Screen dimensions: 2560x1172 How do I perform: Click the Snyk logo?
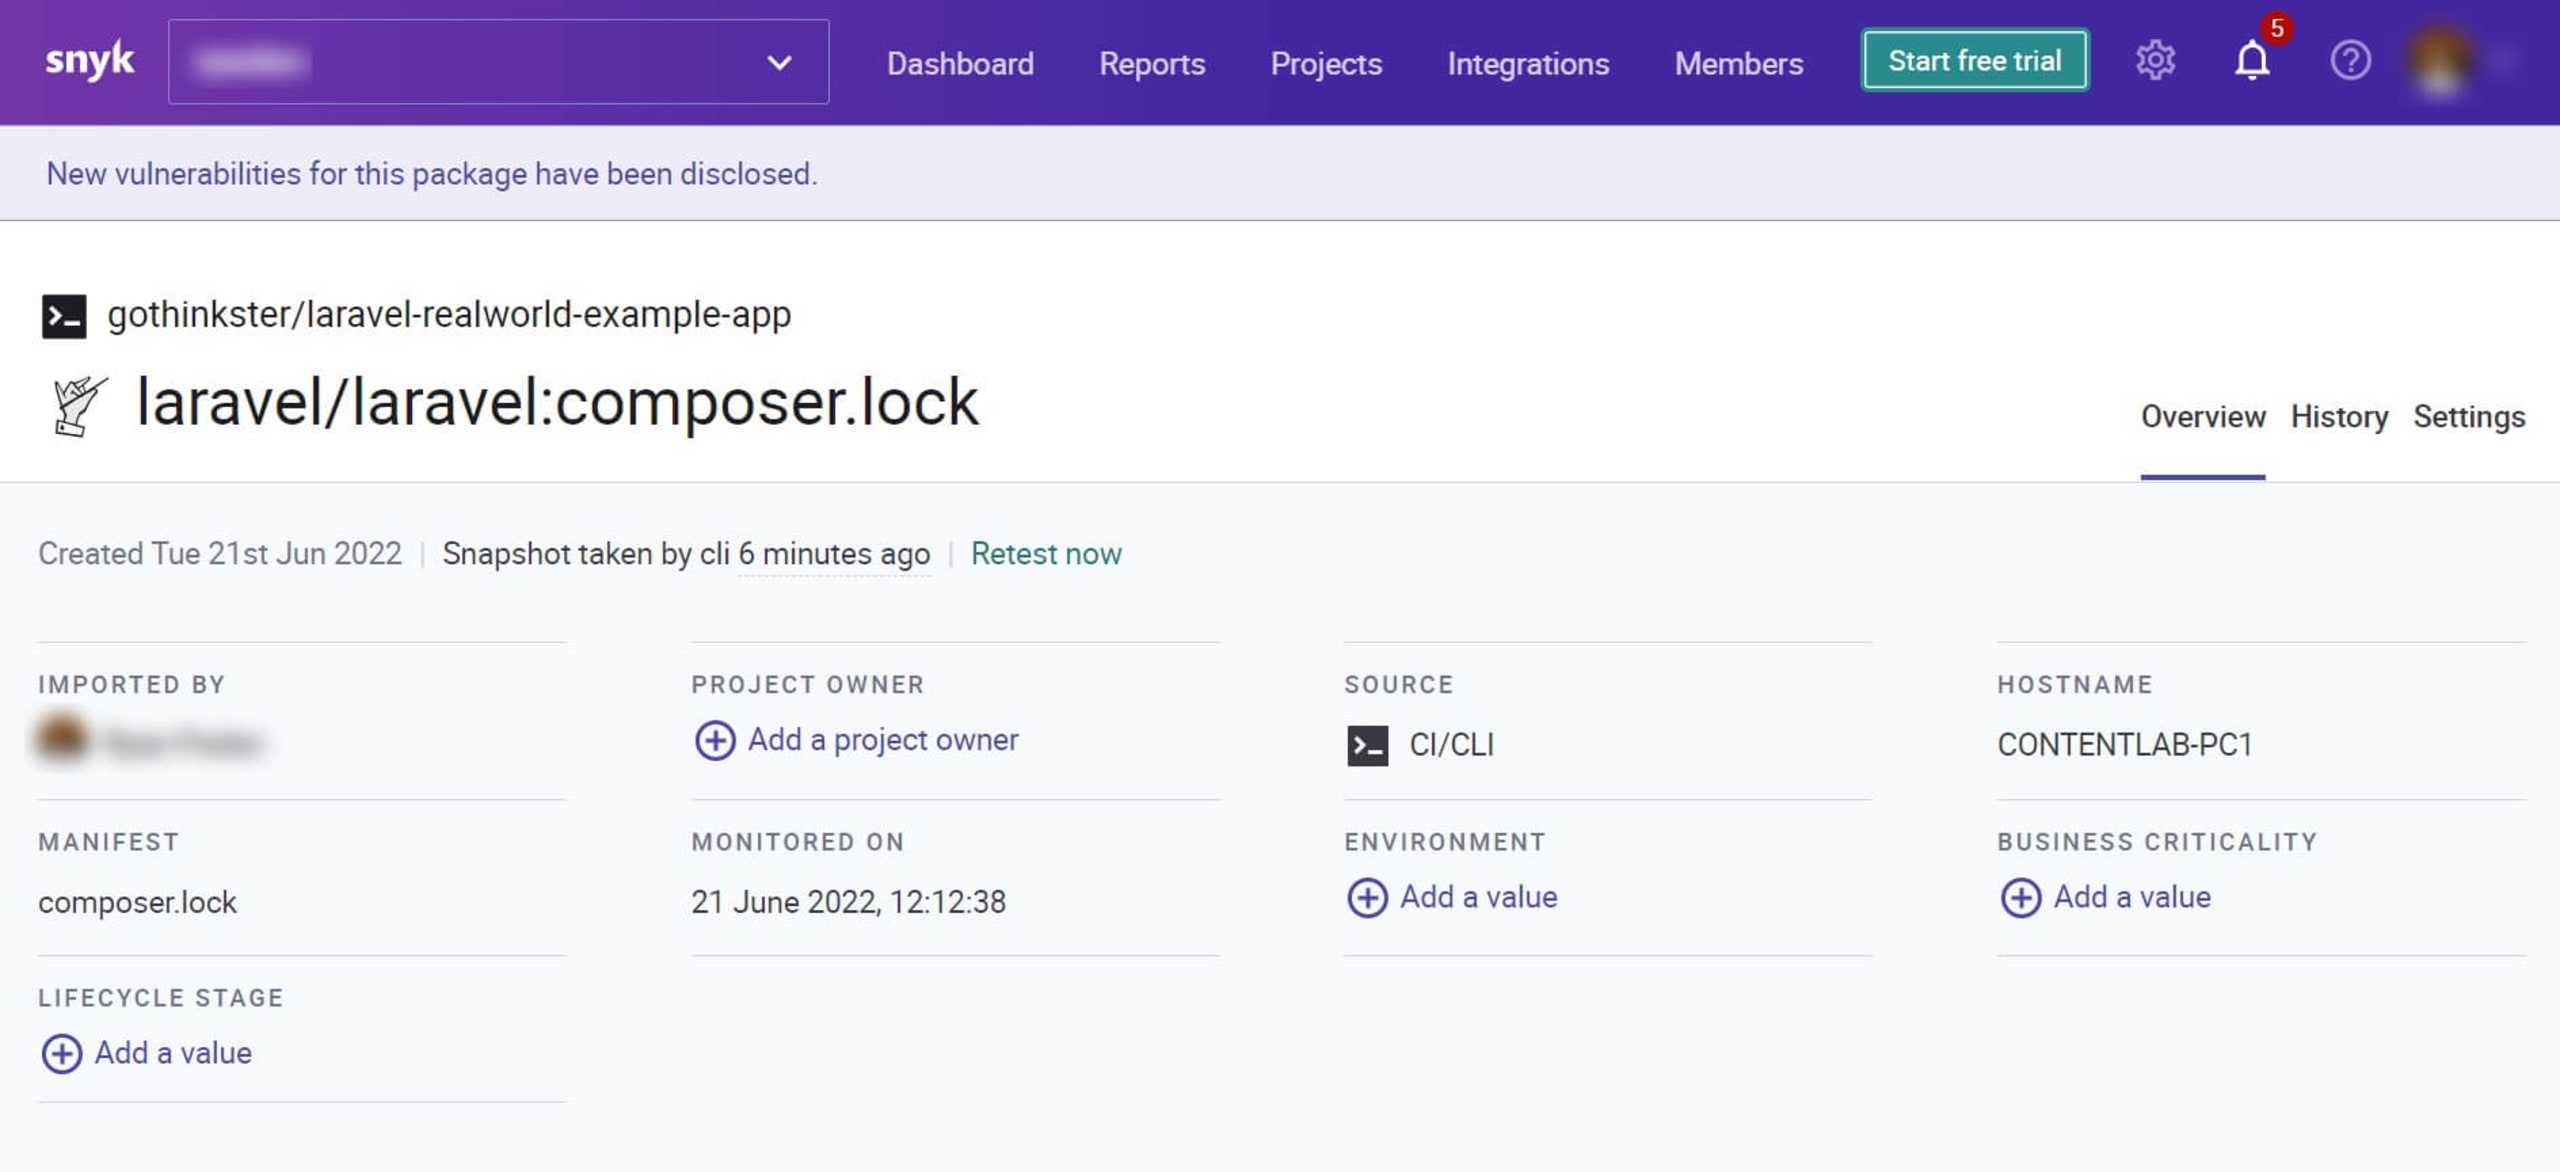pyautogui.click(x=89, y=61)
